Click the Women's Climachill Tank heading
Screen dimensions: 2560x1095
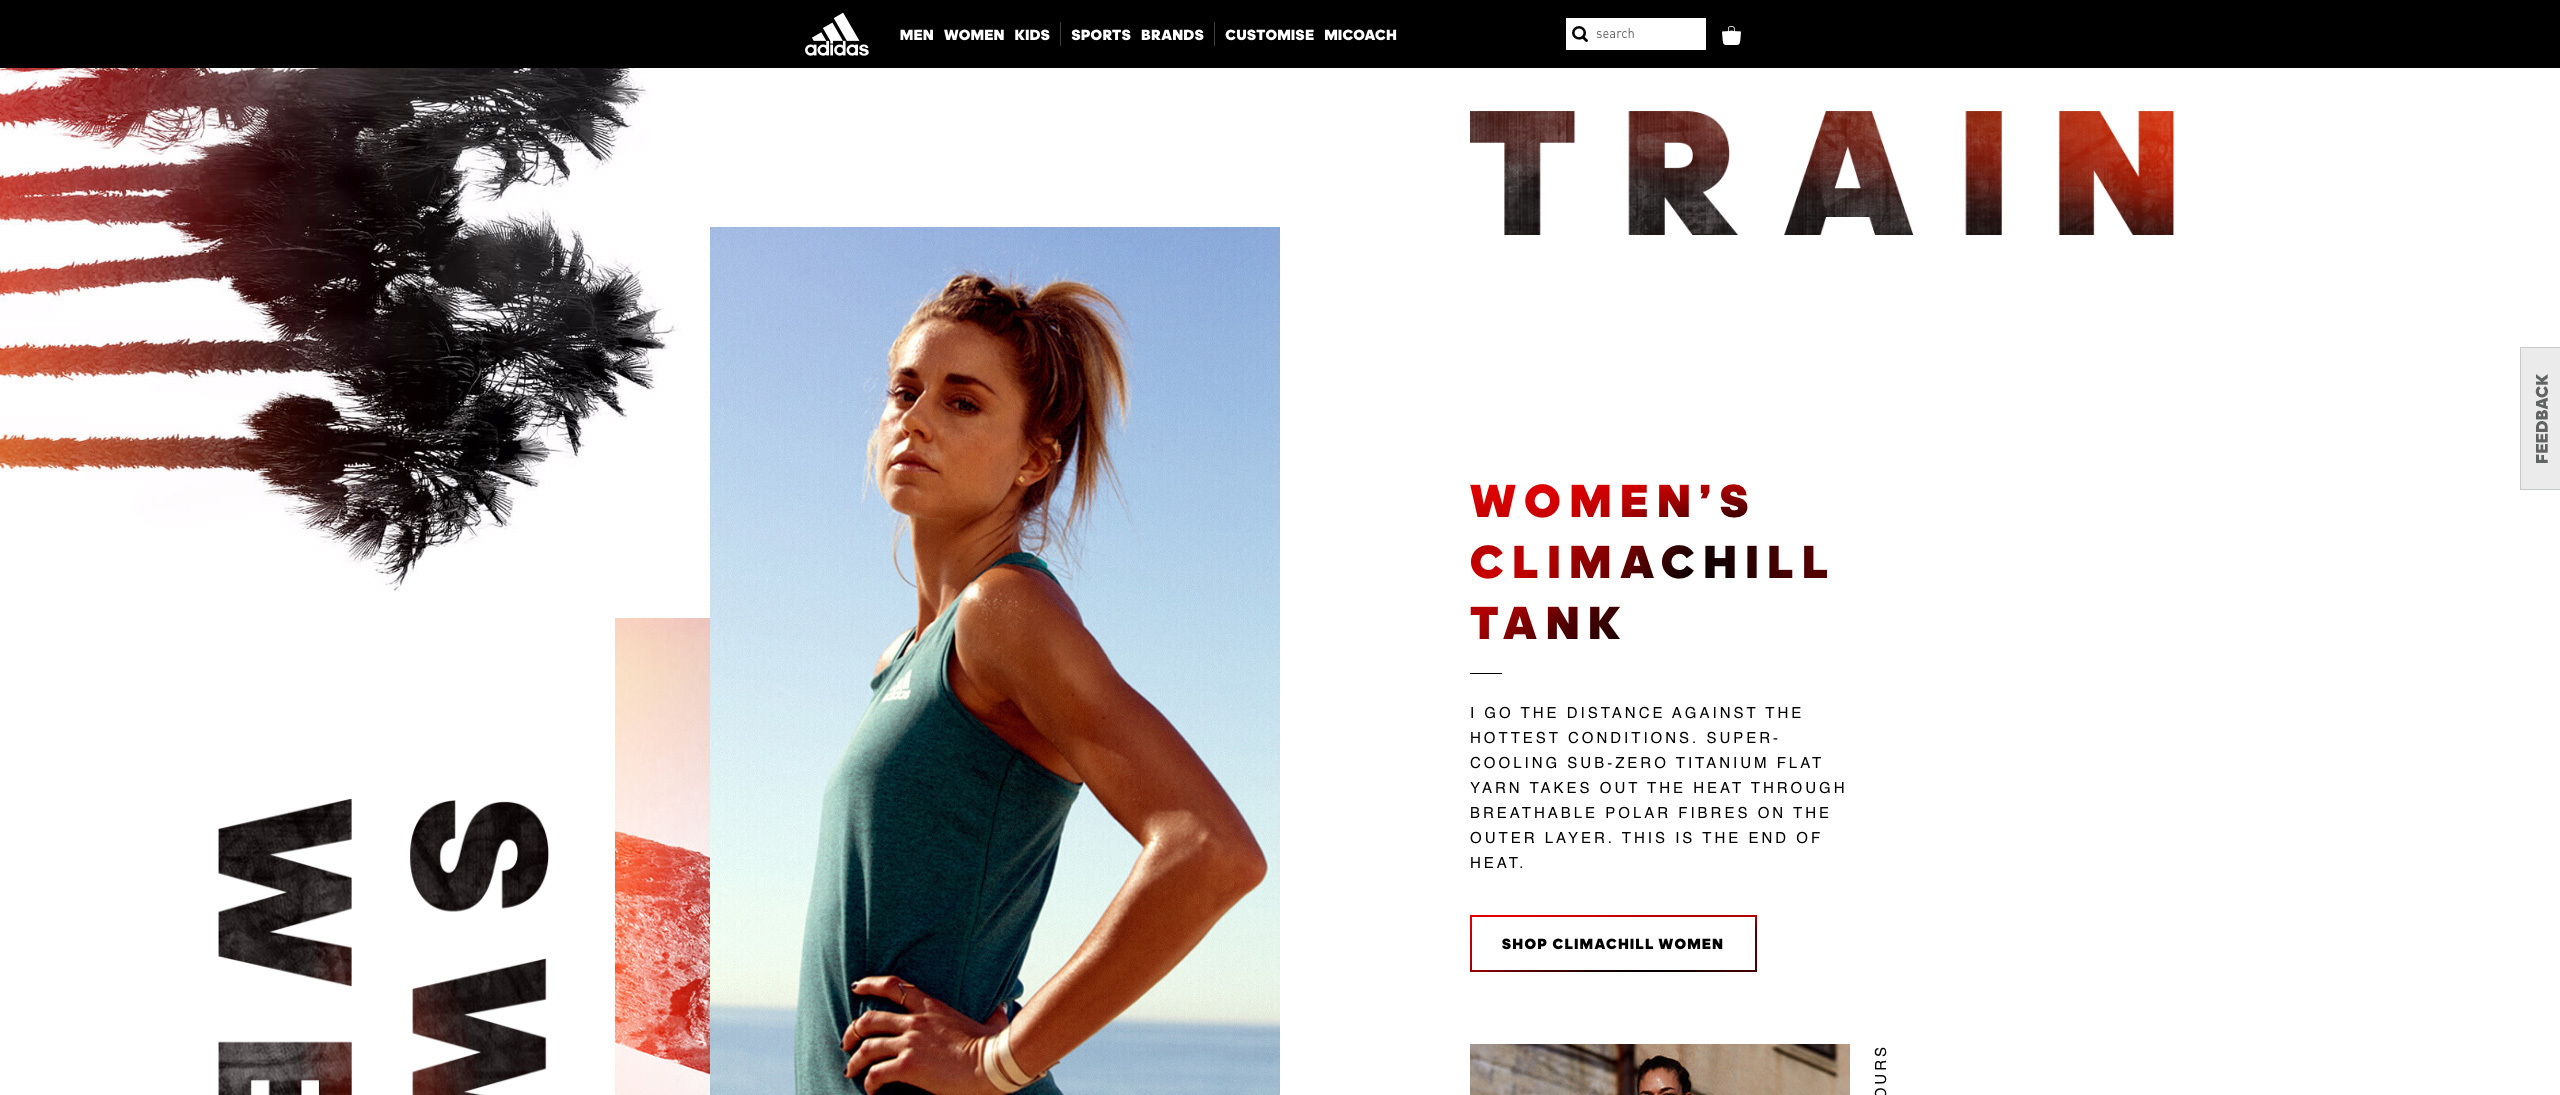click(x=1650, y=562)
